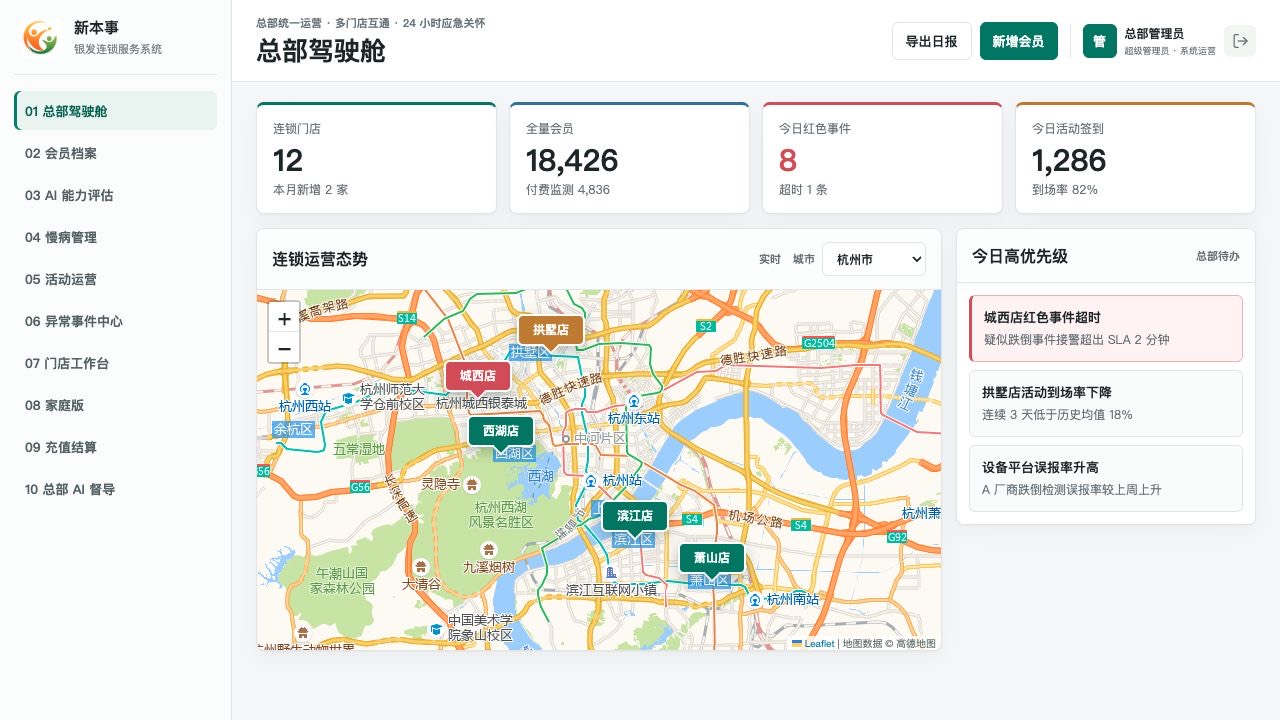Open 09 充值结算 page

116,447
